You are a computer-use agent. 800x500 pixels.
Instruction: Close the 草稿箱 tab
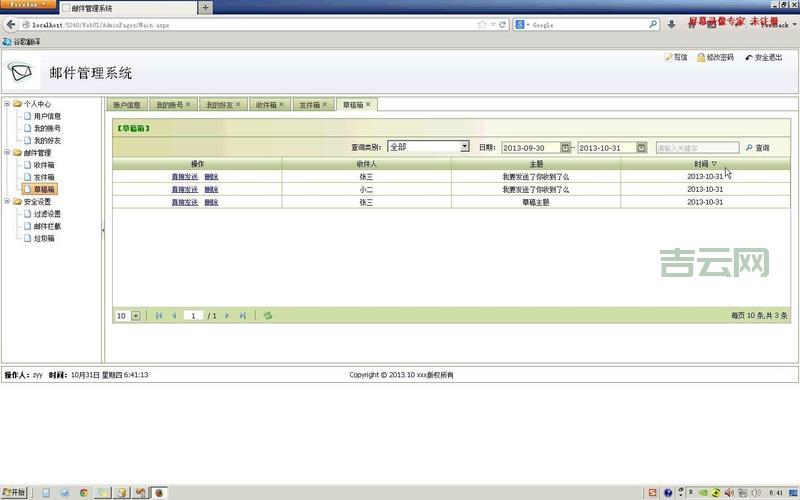(368, 104)
